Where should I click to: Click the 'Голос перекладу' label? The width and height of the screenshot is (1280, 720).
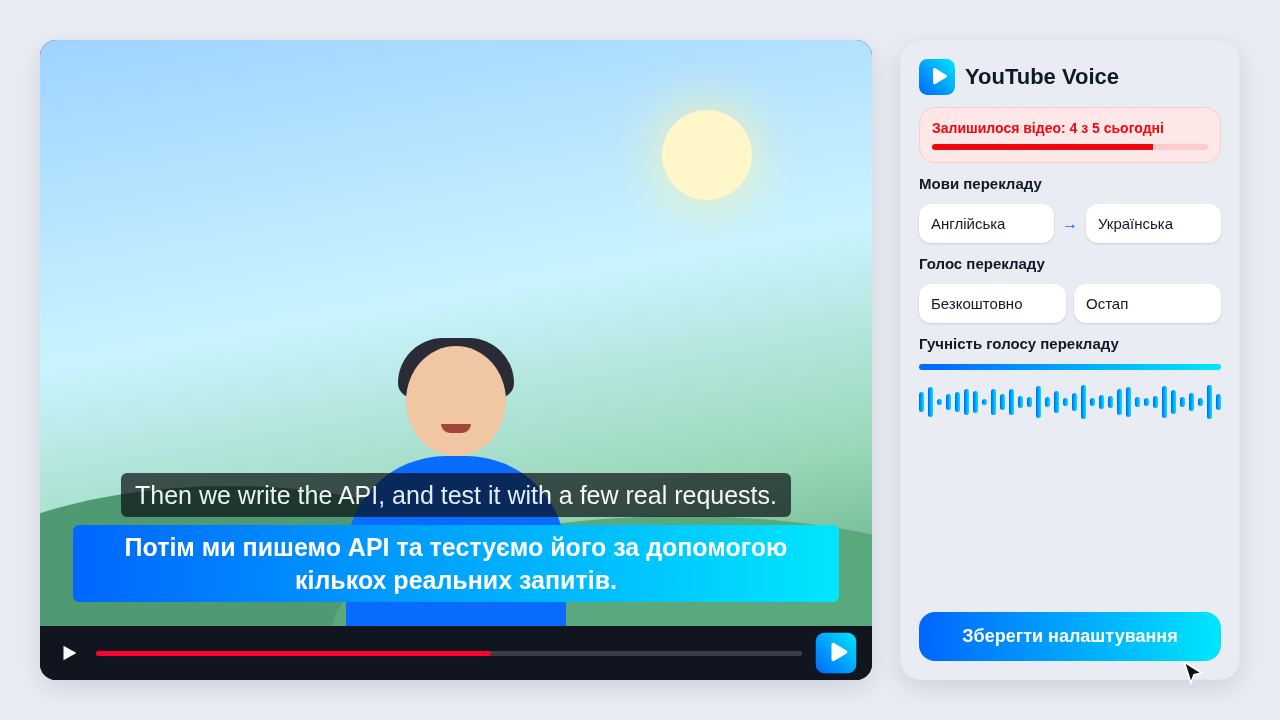coord(982,264)
